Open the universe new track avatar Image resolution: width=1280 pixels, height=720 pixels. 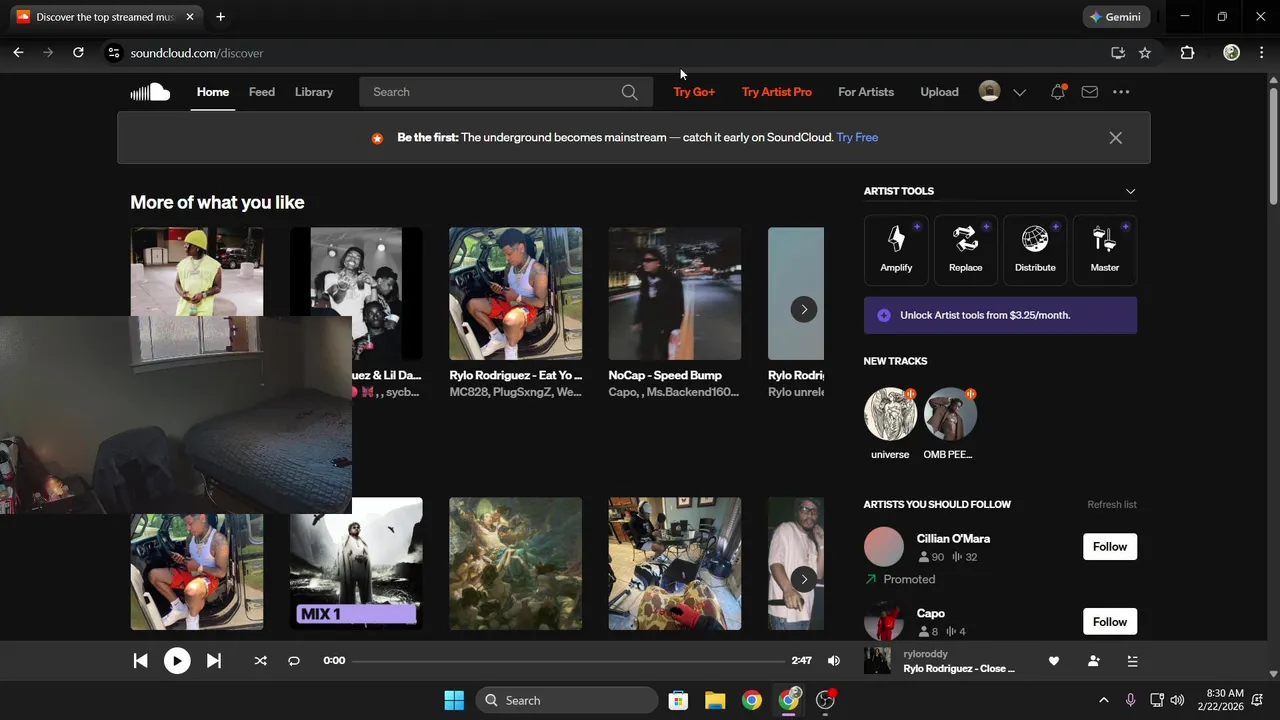click(890, 414)
